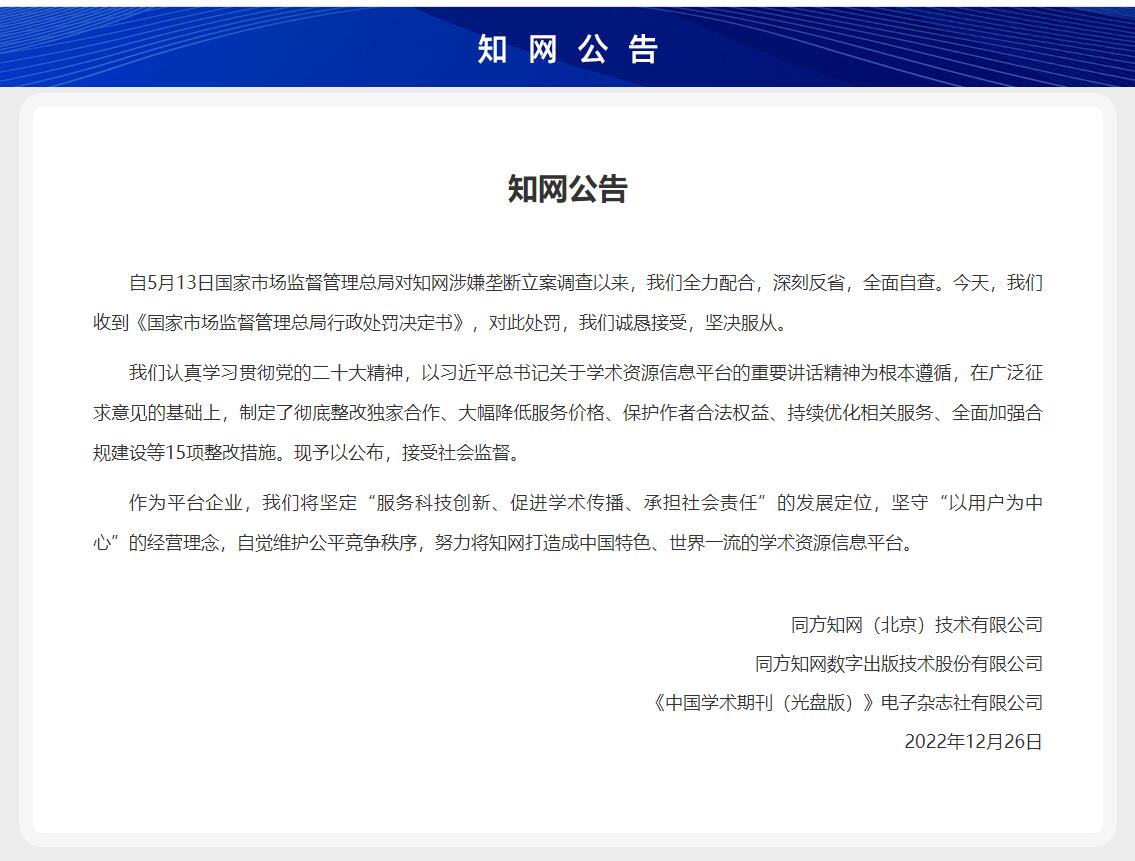Click the paragraph beginning 我们认真学习贯彻党的二十大精神
This screenshot has width=1135, height=861.
coord(568,413)
